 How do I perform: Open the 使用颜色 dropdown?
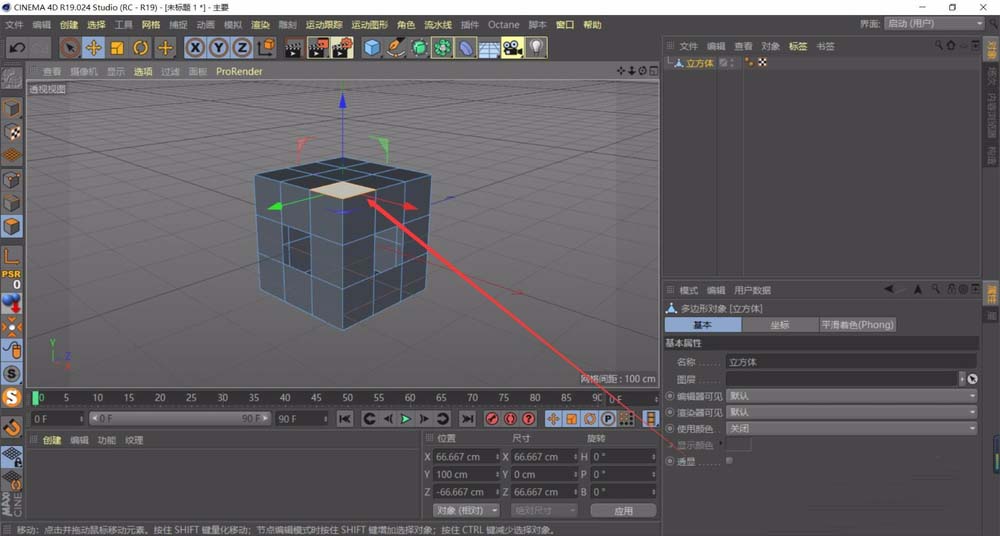(851, 429)
